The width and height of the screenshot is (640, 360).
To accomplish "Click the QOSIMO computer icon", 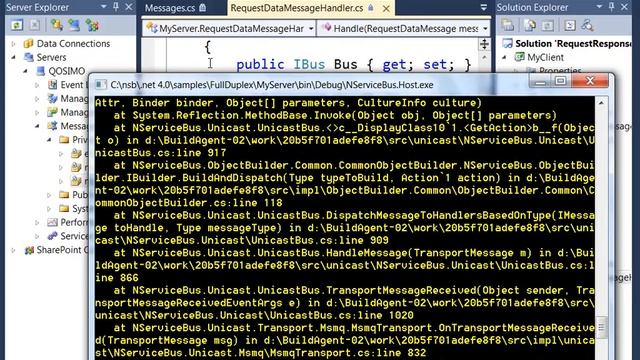I will click(x=40, y=71).
